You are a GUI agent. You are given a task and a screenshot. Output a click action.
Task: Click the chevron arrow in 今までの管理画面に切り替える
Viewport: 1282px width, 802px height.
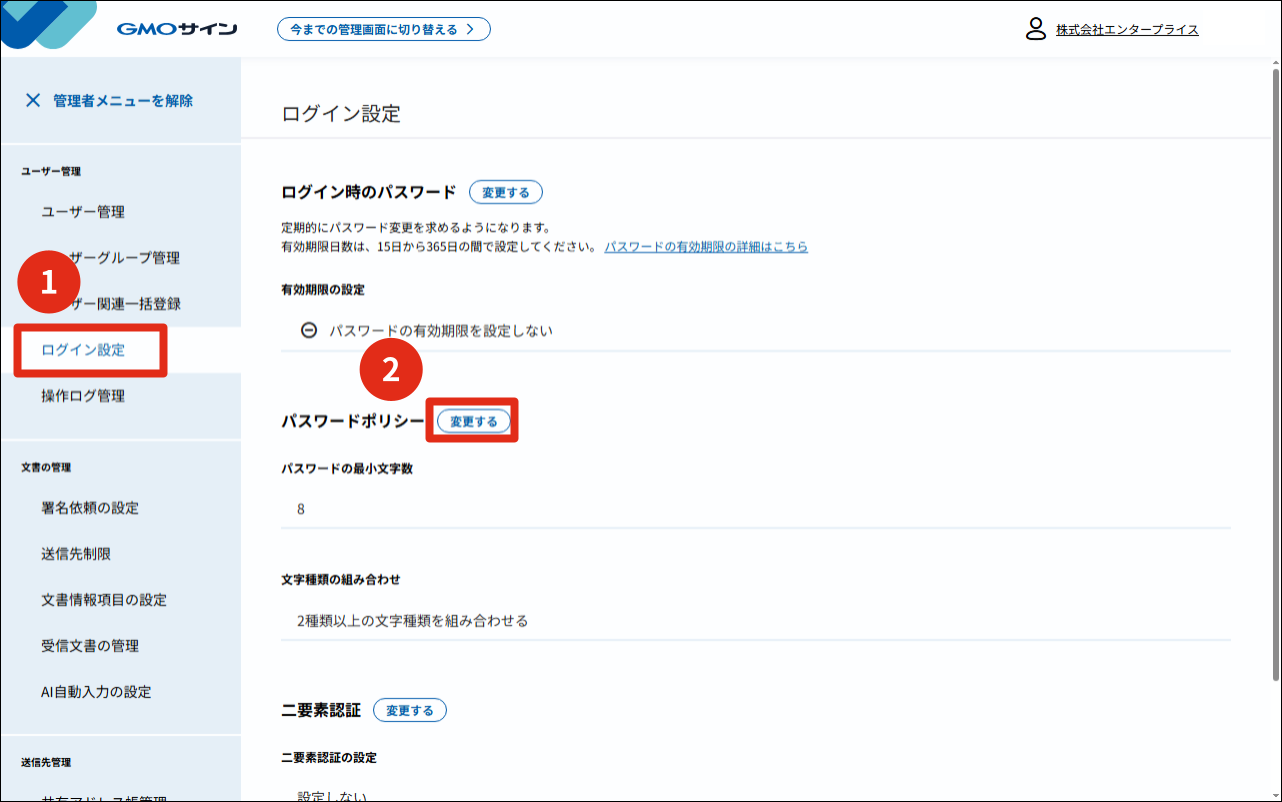point(470,29)
